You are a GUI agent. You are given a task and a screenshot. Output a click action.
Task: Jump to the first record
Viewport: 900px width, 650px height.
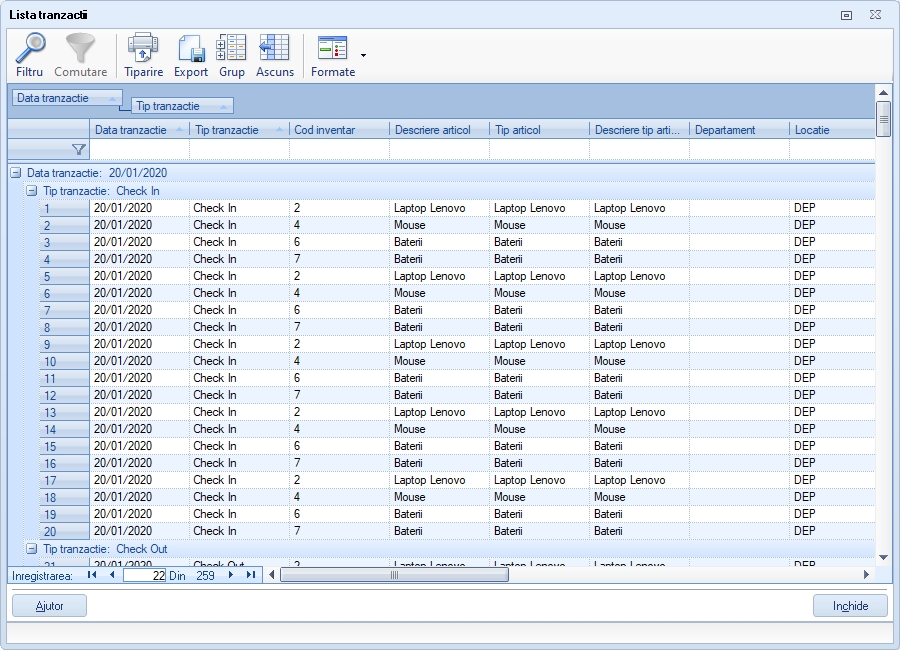tap(91, 575)
